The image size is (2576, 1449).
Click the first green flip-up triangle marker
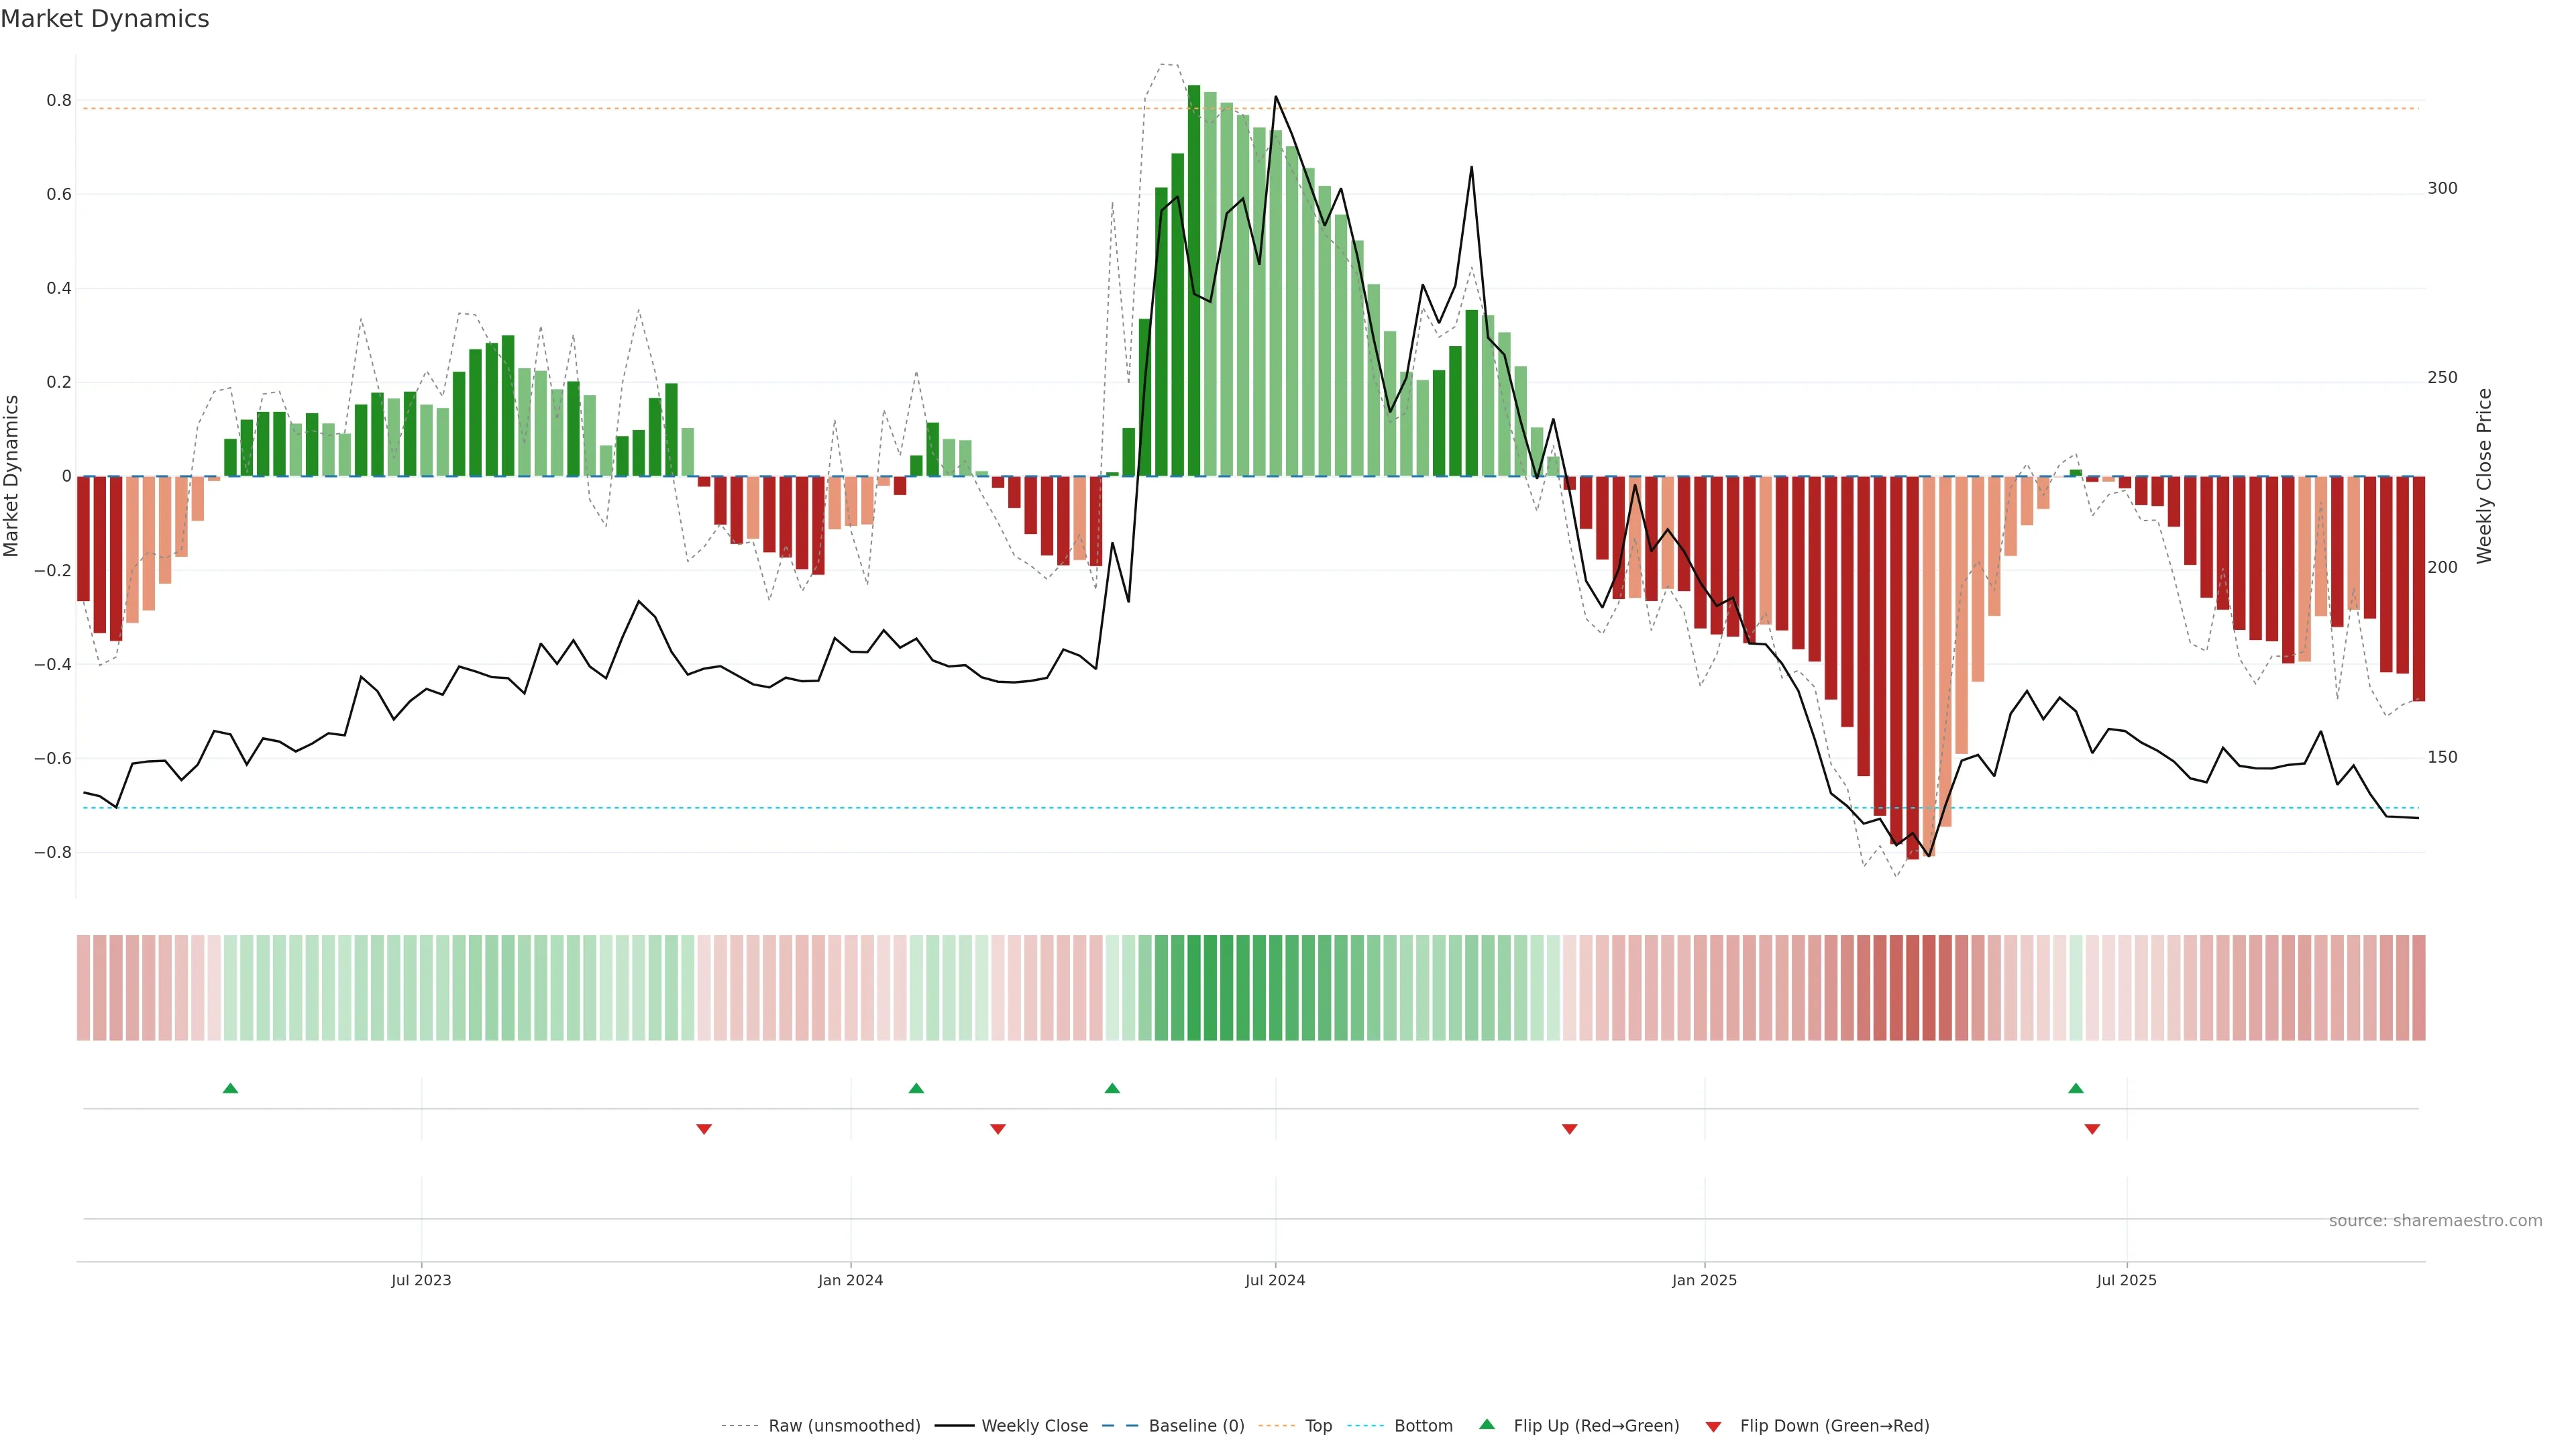pyautogui.click(x=230, y=1088)
